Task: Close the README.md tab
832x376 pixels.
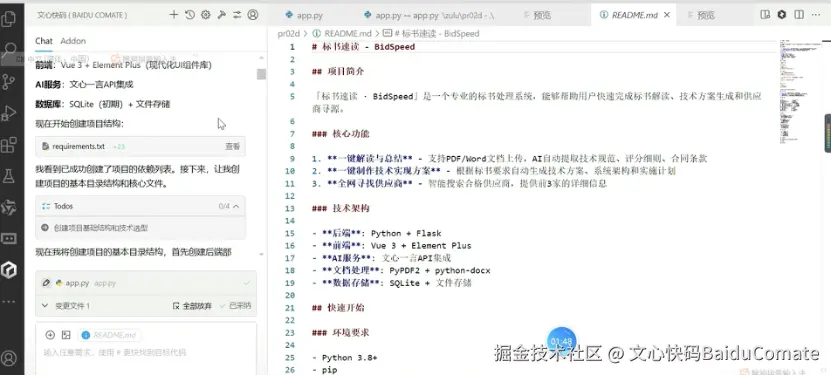Action: point(667,15)
